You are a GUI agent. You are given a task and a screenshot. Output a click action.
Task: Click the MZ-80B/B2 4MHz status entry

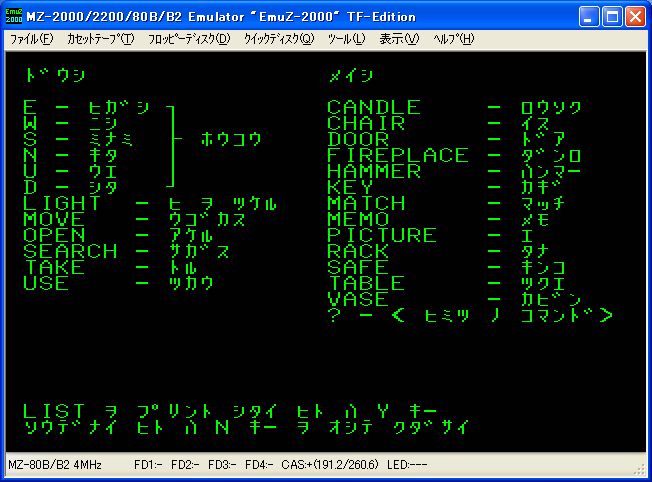point(54,465)
